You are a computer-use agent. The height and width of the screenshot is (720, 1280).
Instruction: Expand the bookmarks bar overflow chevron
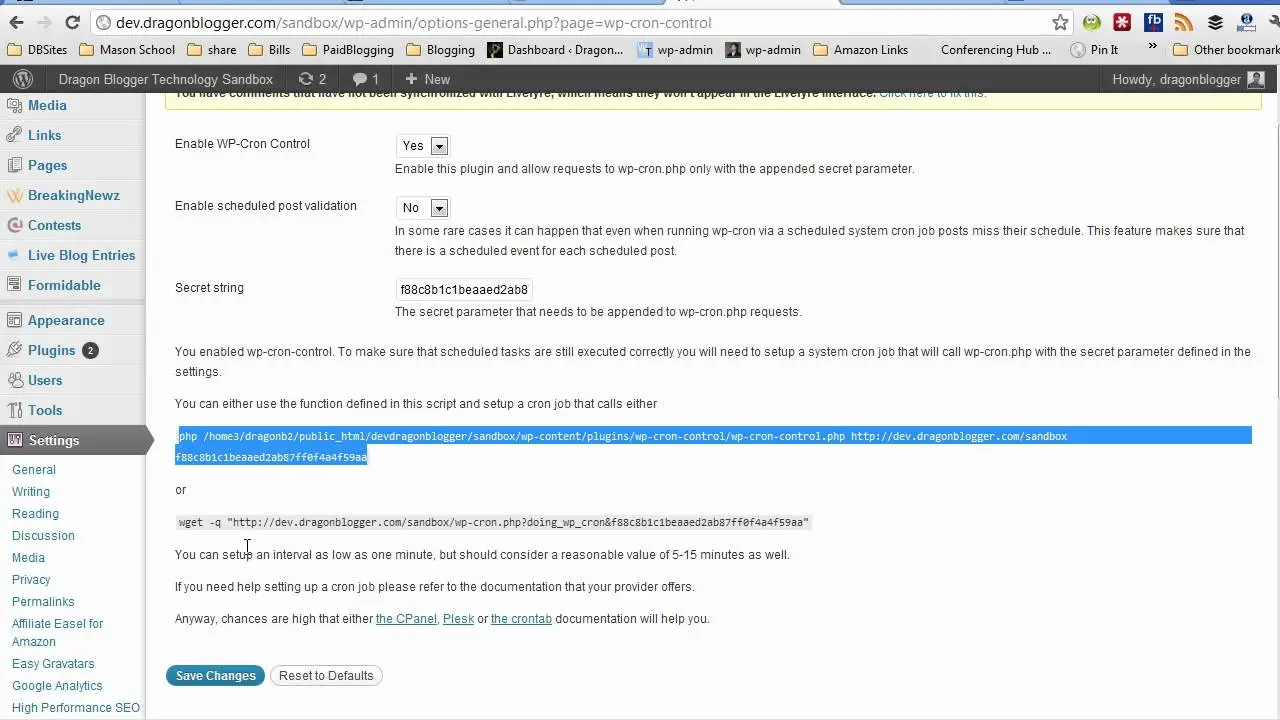click(x=1153, y=47)
